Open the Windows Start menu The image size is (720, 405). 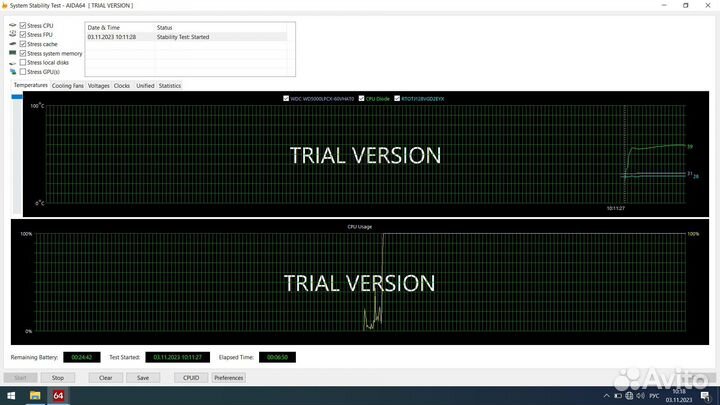pos(11,395)
